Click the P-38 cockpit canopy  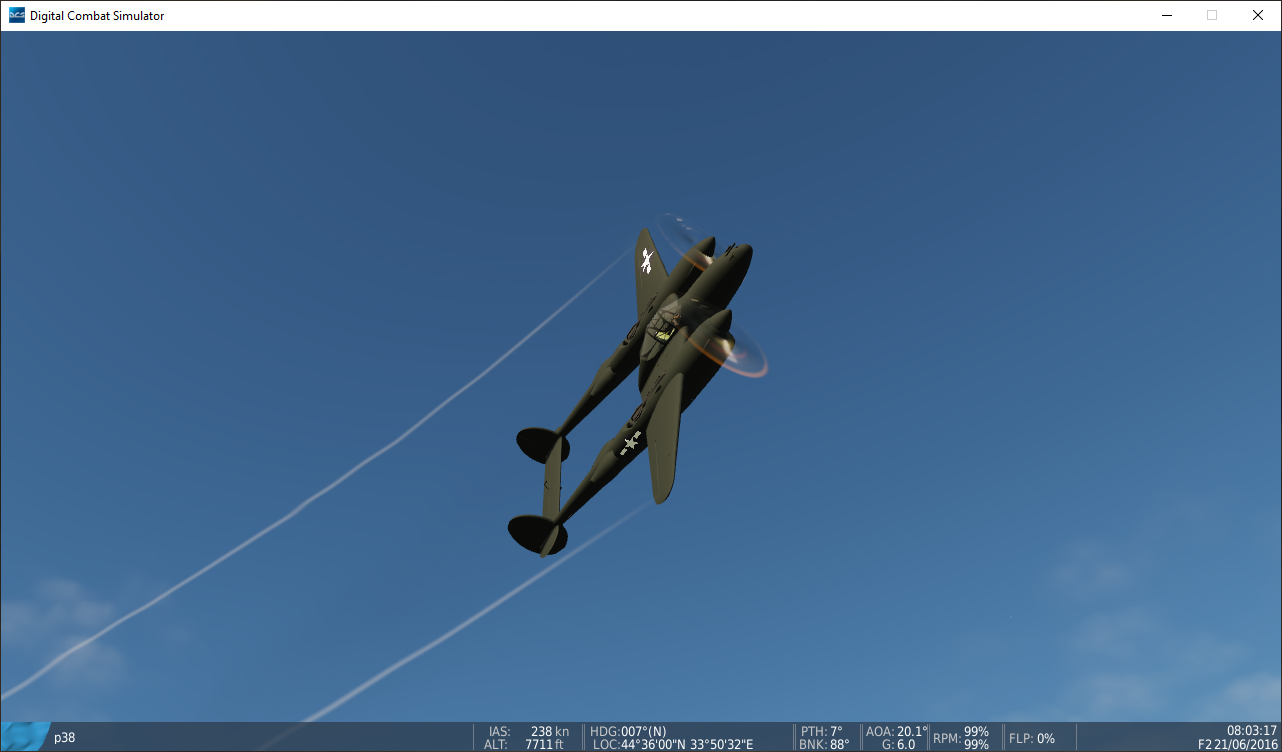click(x=661, y=327)
